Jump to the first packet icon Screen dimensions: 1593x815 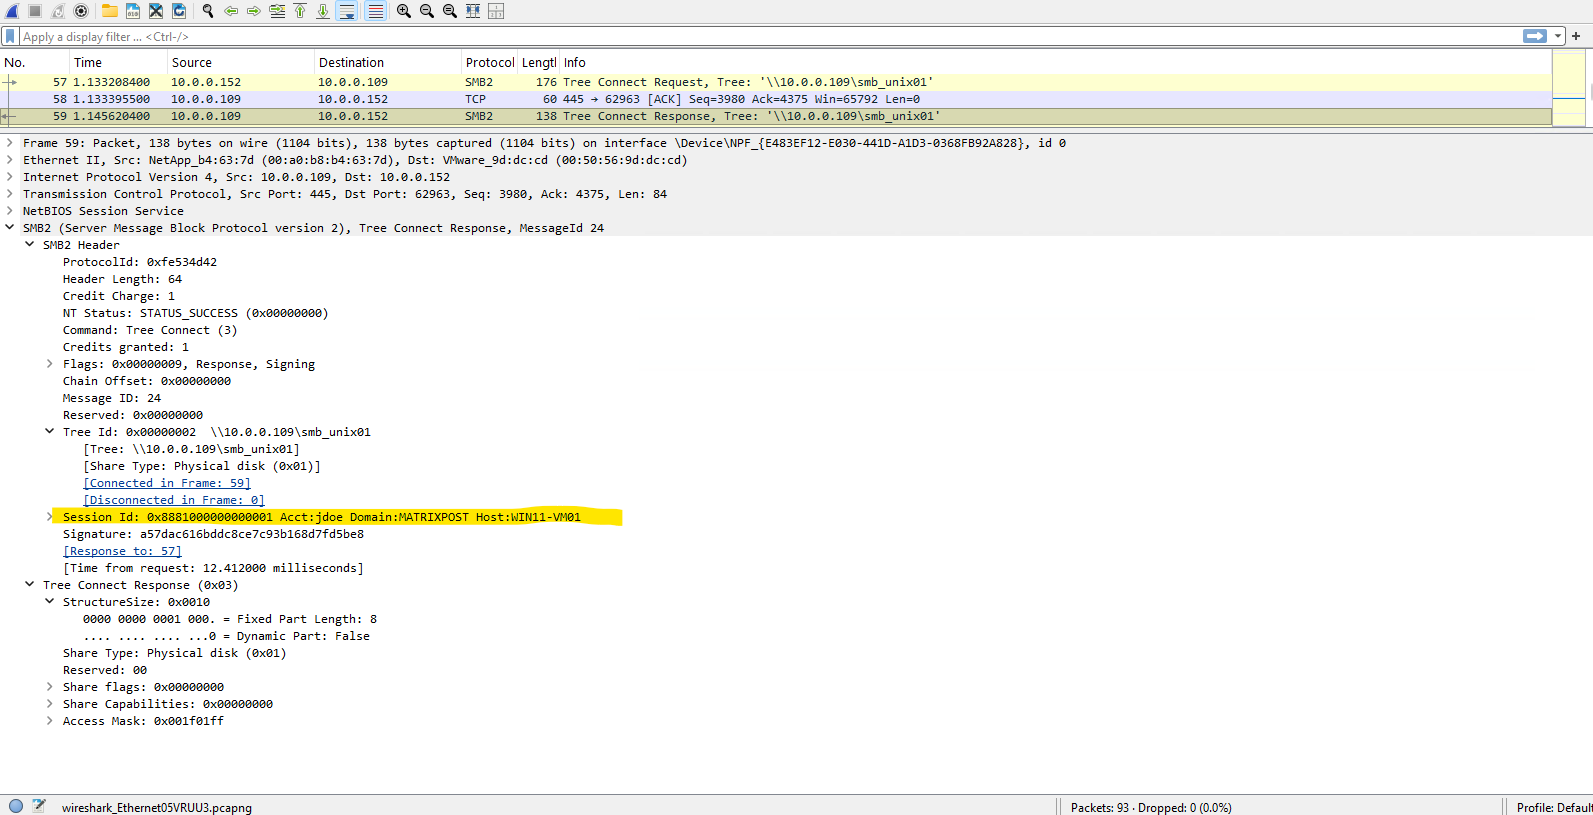pyautogui.click(x=300, y=11)
